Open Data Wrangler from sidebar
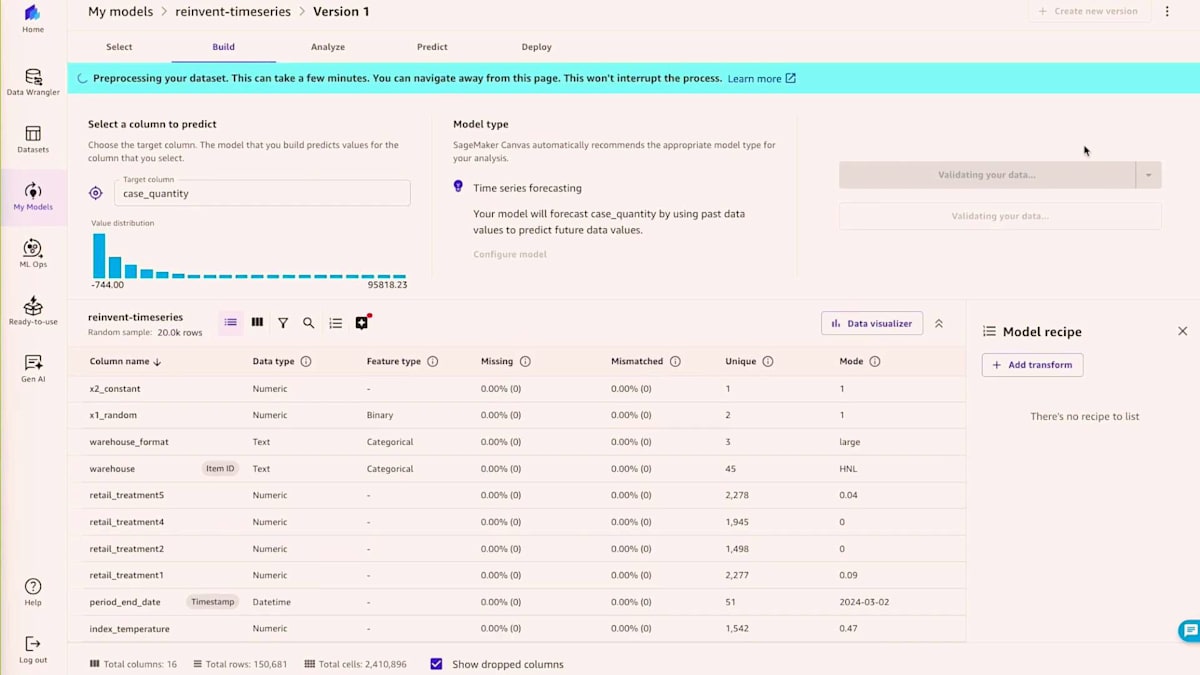Screen dimensions: 1200x675 (33, 82)
